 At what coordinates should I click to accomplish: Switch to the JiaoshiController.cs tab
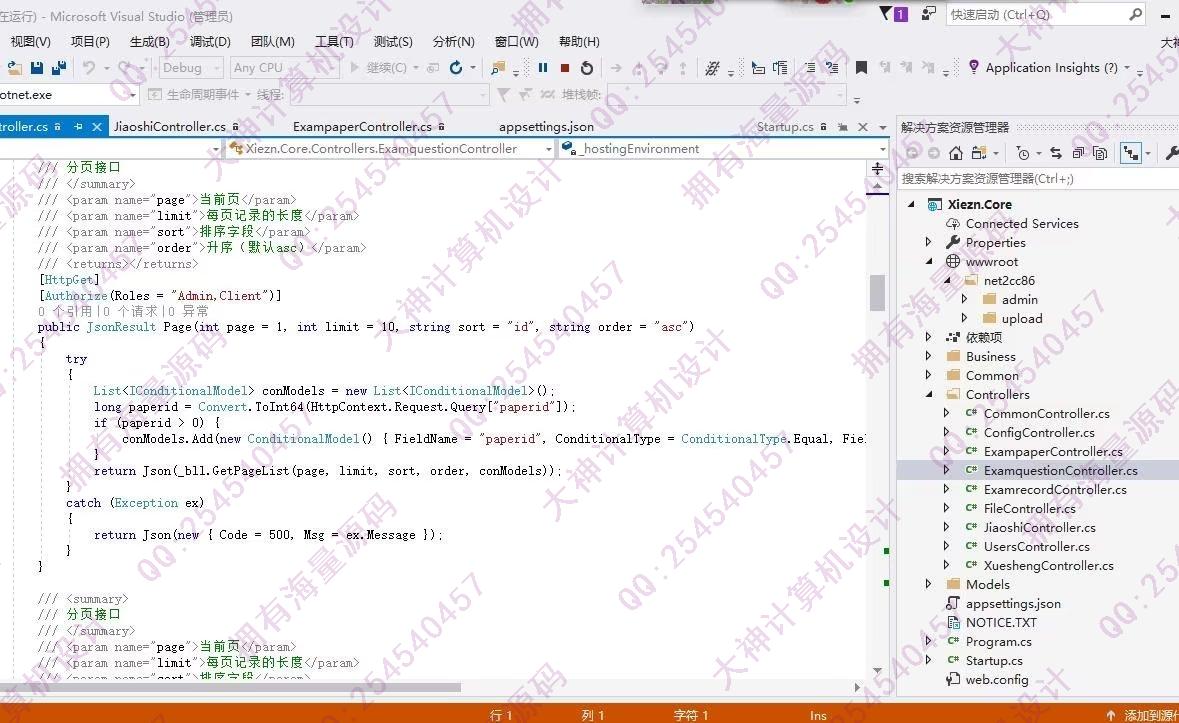[170, 127]
